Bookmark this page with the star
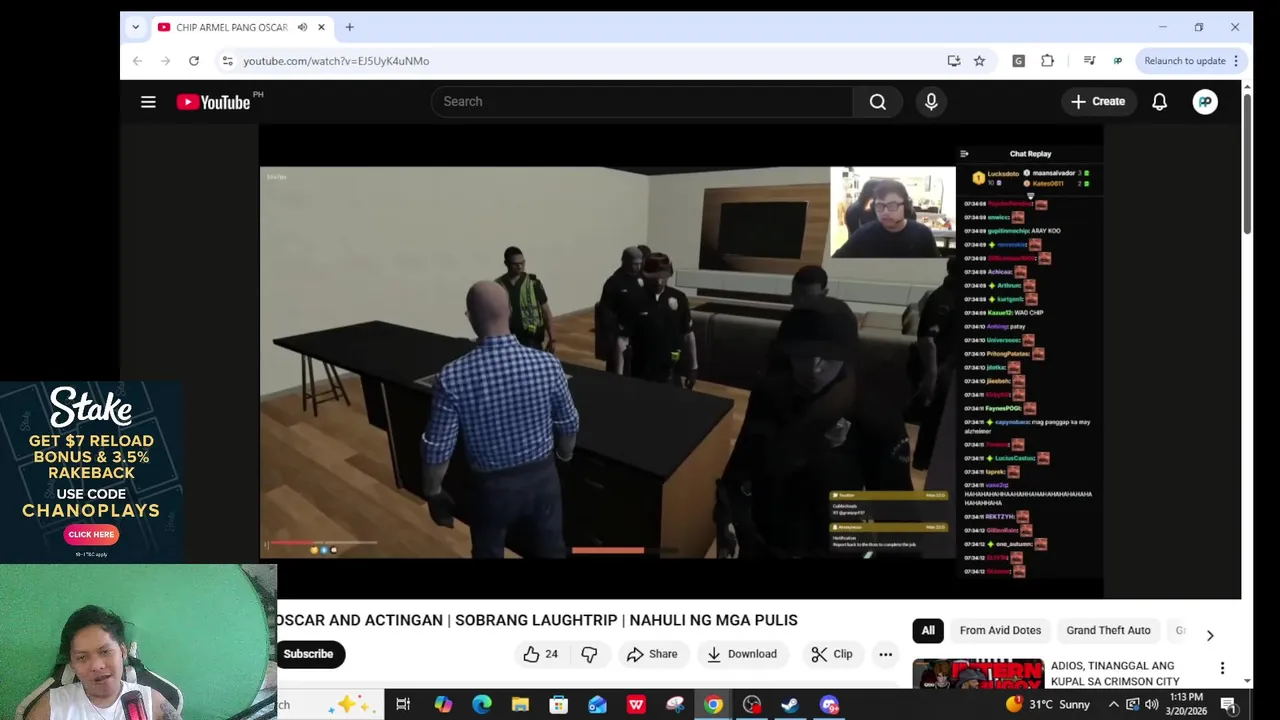Image resolution: width=1280 pixels, height=720 pixels. [x=979, y=61]
